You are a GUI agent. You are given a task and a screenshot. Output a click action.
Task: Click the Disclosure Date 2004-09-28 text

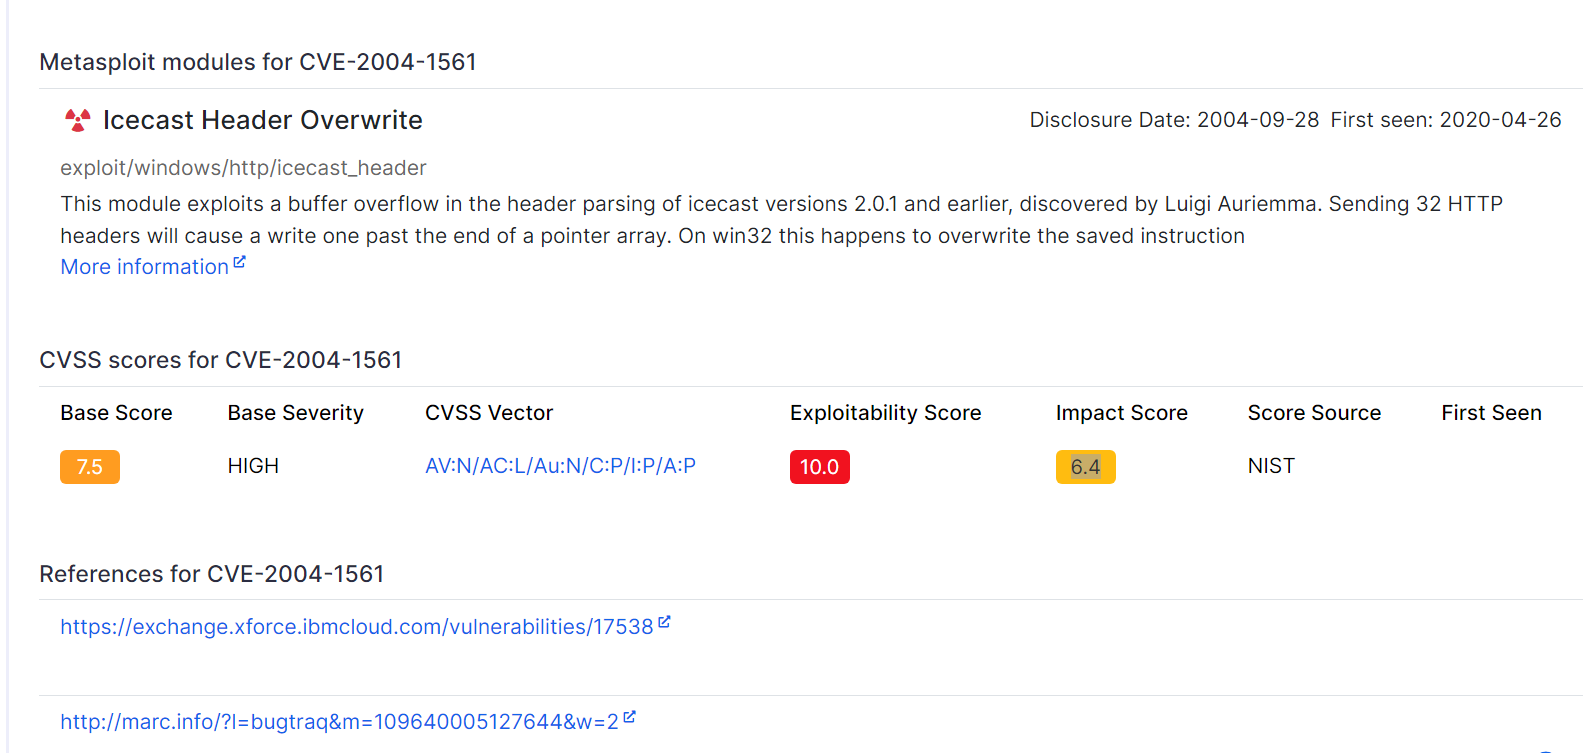[1174, 120]
